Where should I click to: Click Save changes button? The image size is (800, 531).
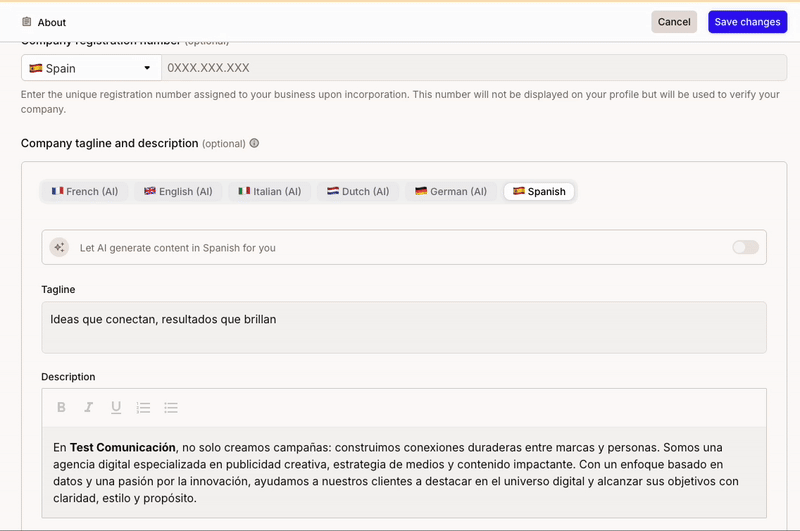pos(747,22)
